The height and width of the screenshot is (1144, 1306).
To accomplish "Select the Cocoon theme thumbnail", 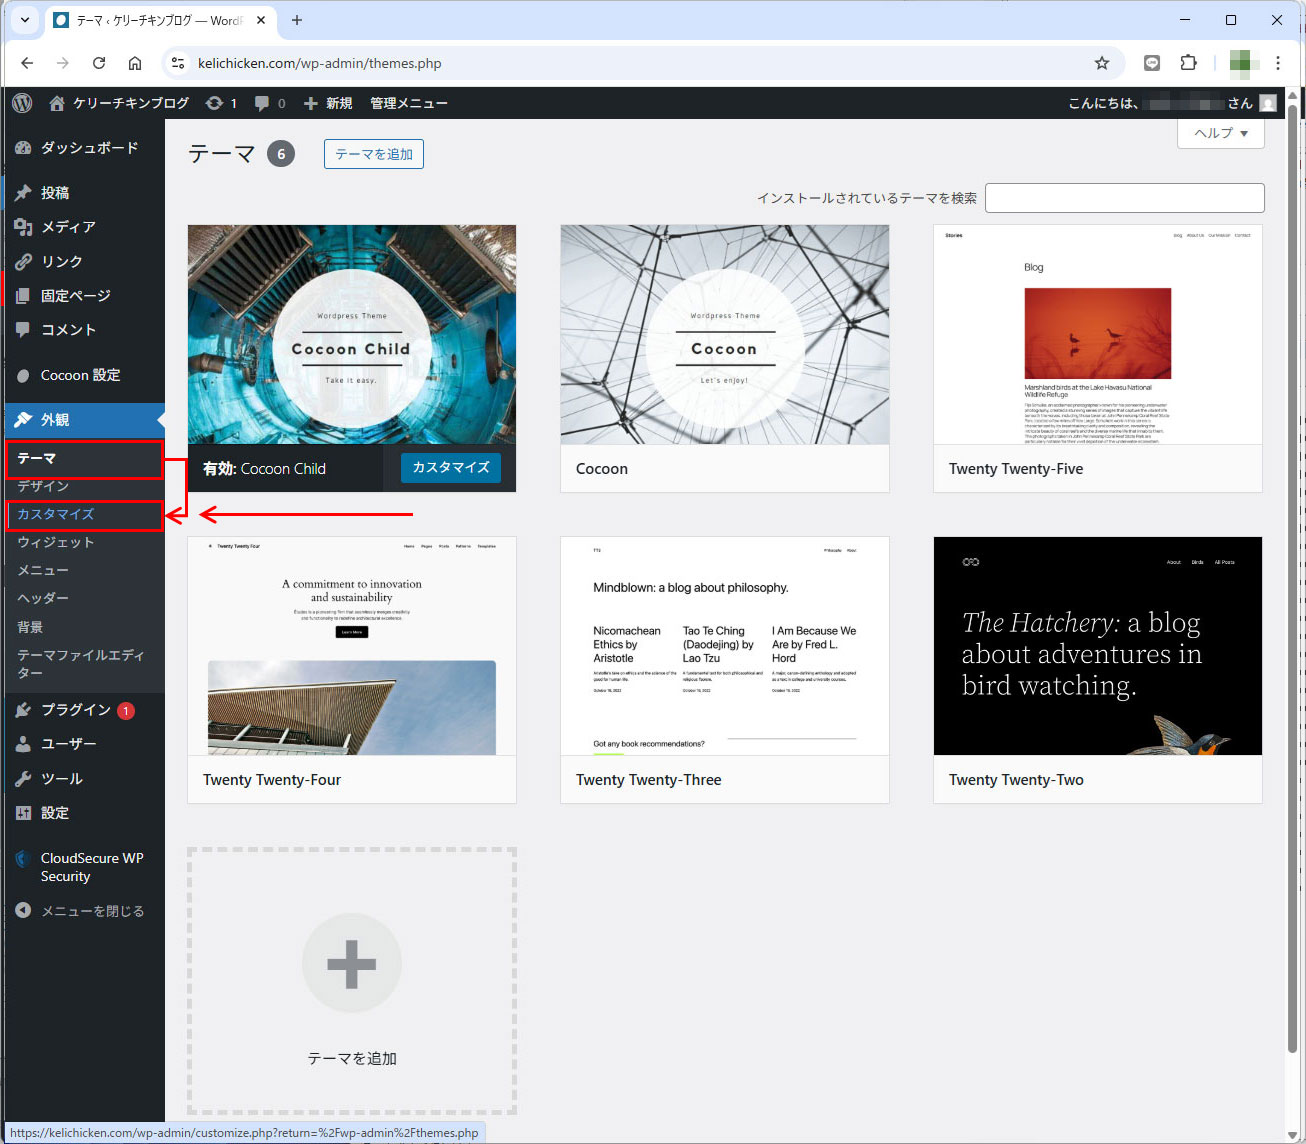I will pyautogui.click(x=725, y=334).
